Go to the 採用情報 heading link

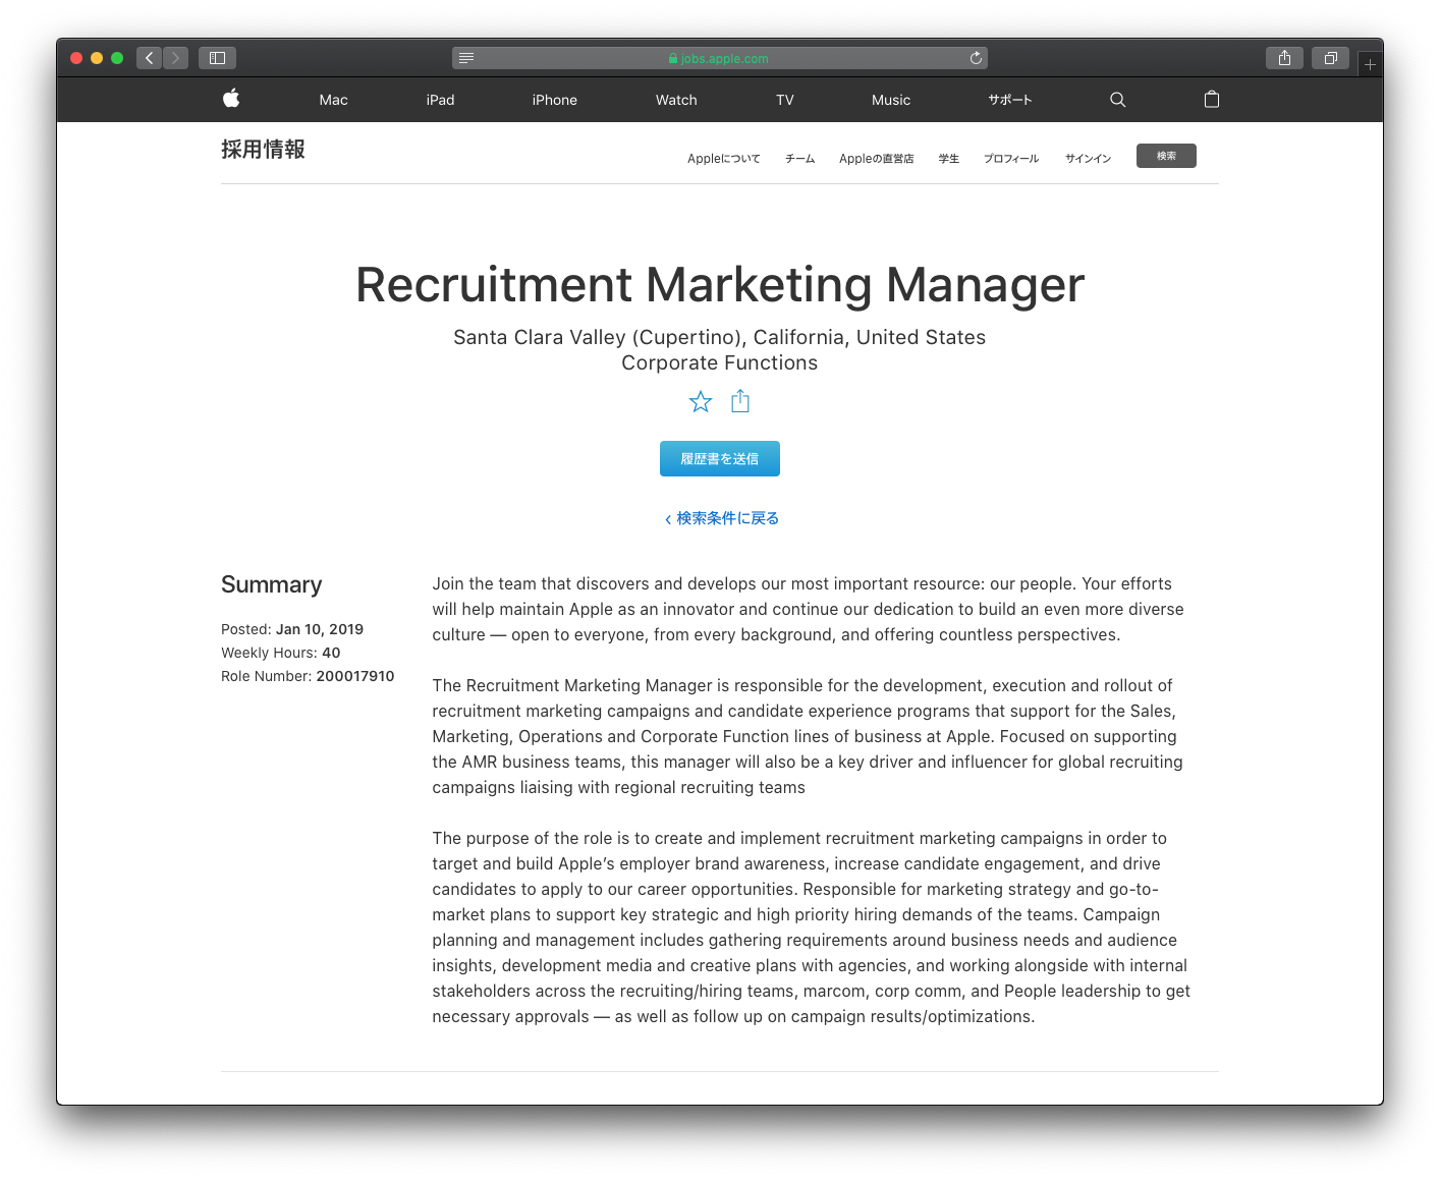(x=263, y=150)
